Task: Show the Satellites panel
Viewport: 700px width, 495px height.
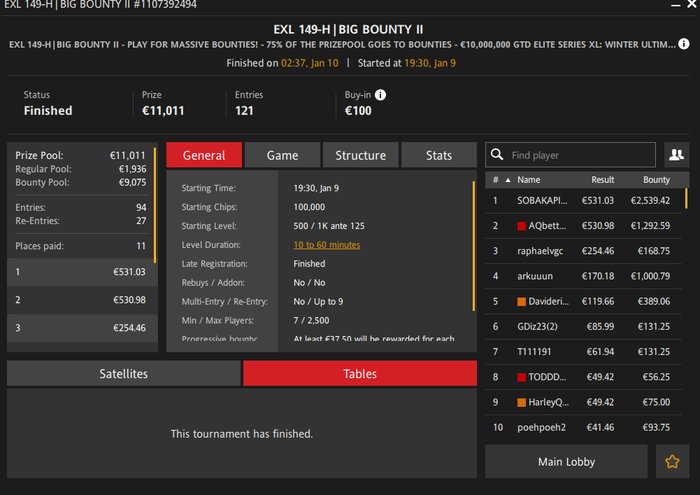Action: (124, 374)
